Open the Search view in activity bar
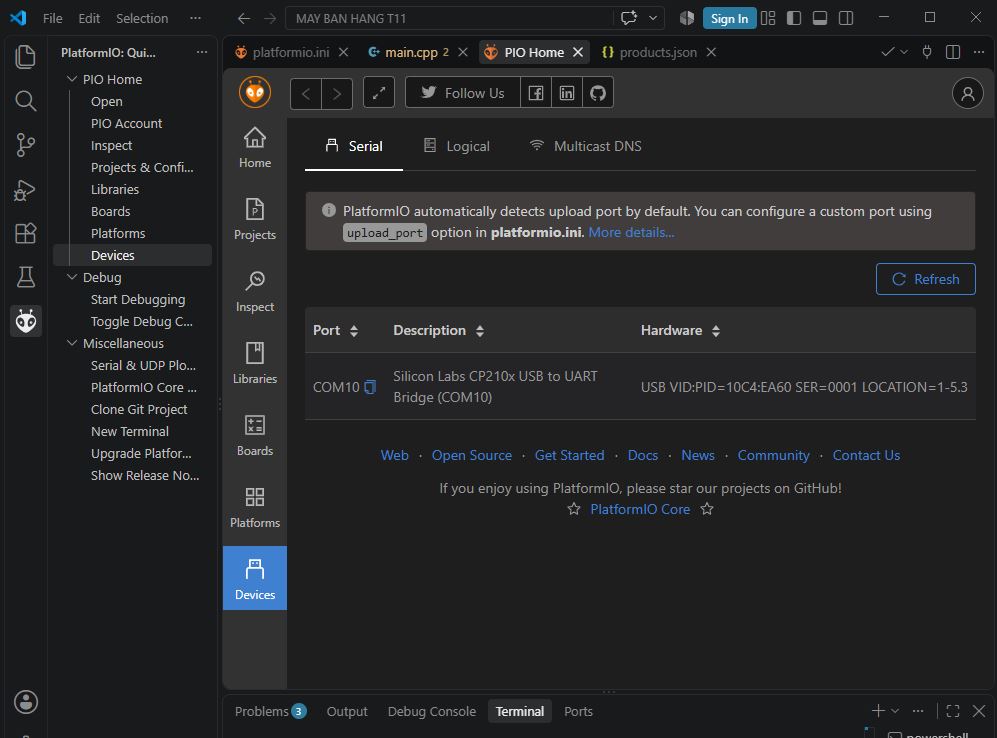 [x=25, y=100]
